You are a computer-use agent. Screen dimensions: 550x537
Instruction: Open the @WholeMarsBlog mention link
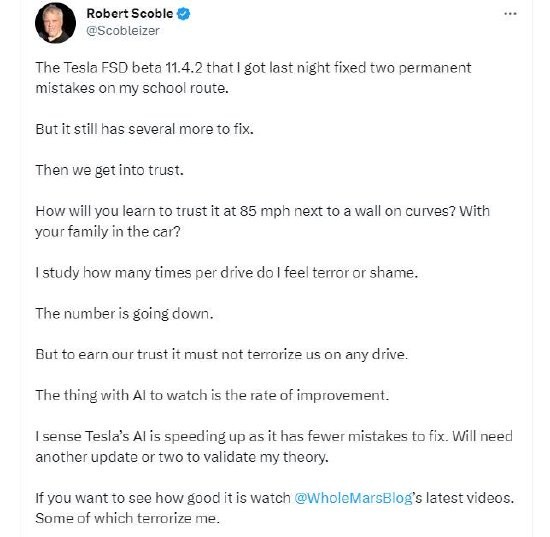(353, 498)
